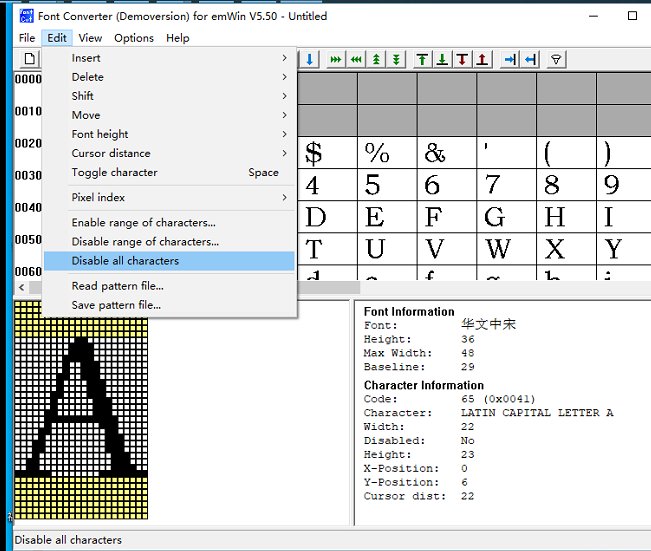The height and width of the screenshot is (551, 651).
Task: Click blue right arrow with bar icon
Action: coord(509,59)
